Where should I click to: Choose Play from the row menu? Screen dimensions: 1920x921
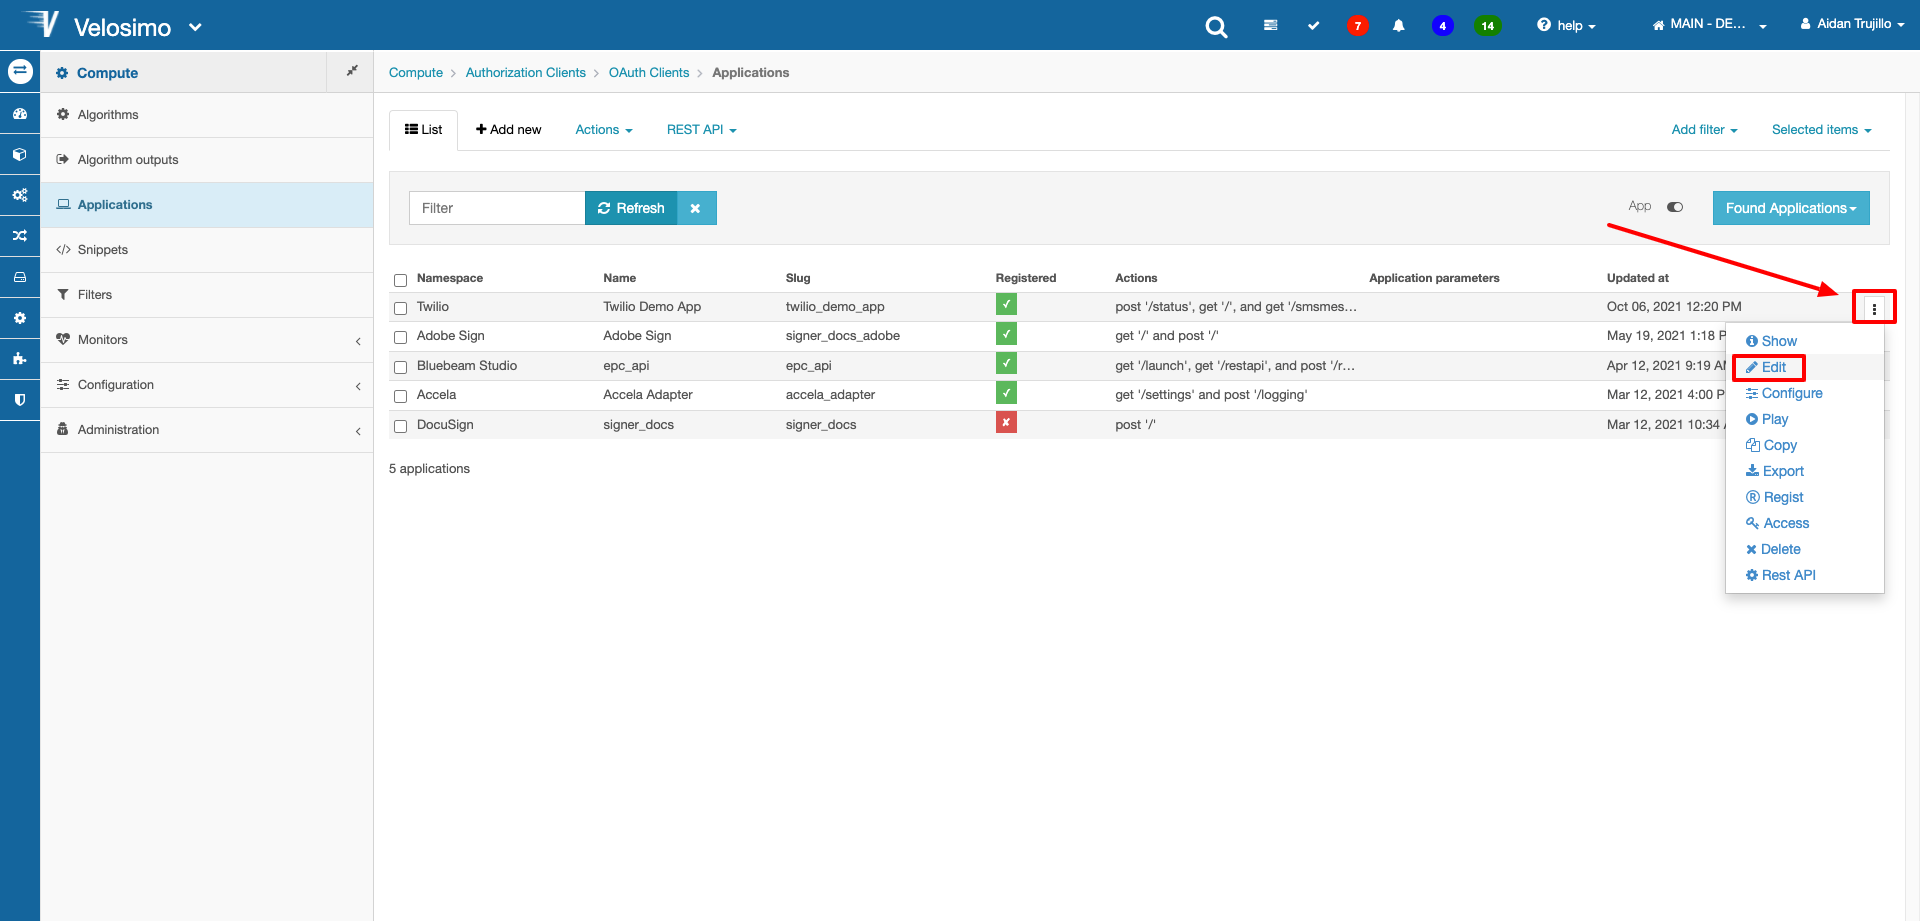click(1767, 419)
